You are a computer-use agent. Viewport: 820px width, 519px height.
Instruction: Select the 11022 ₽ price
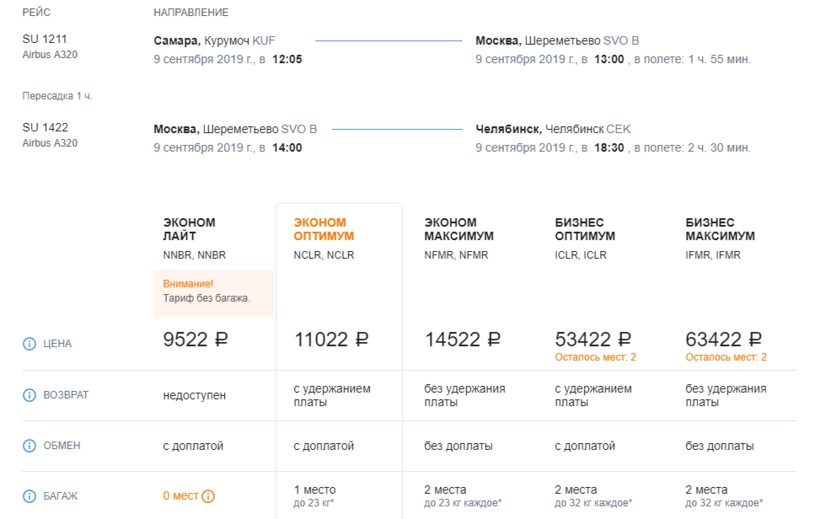[332, 339]
